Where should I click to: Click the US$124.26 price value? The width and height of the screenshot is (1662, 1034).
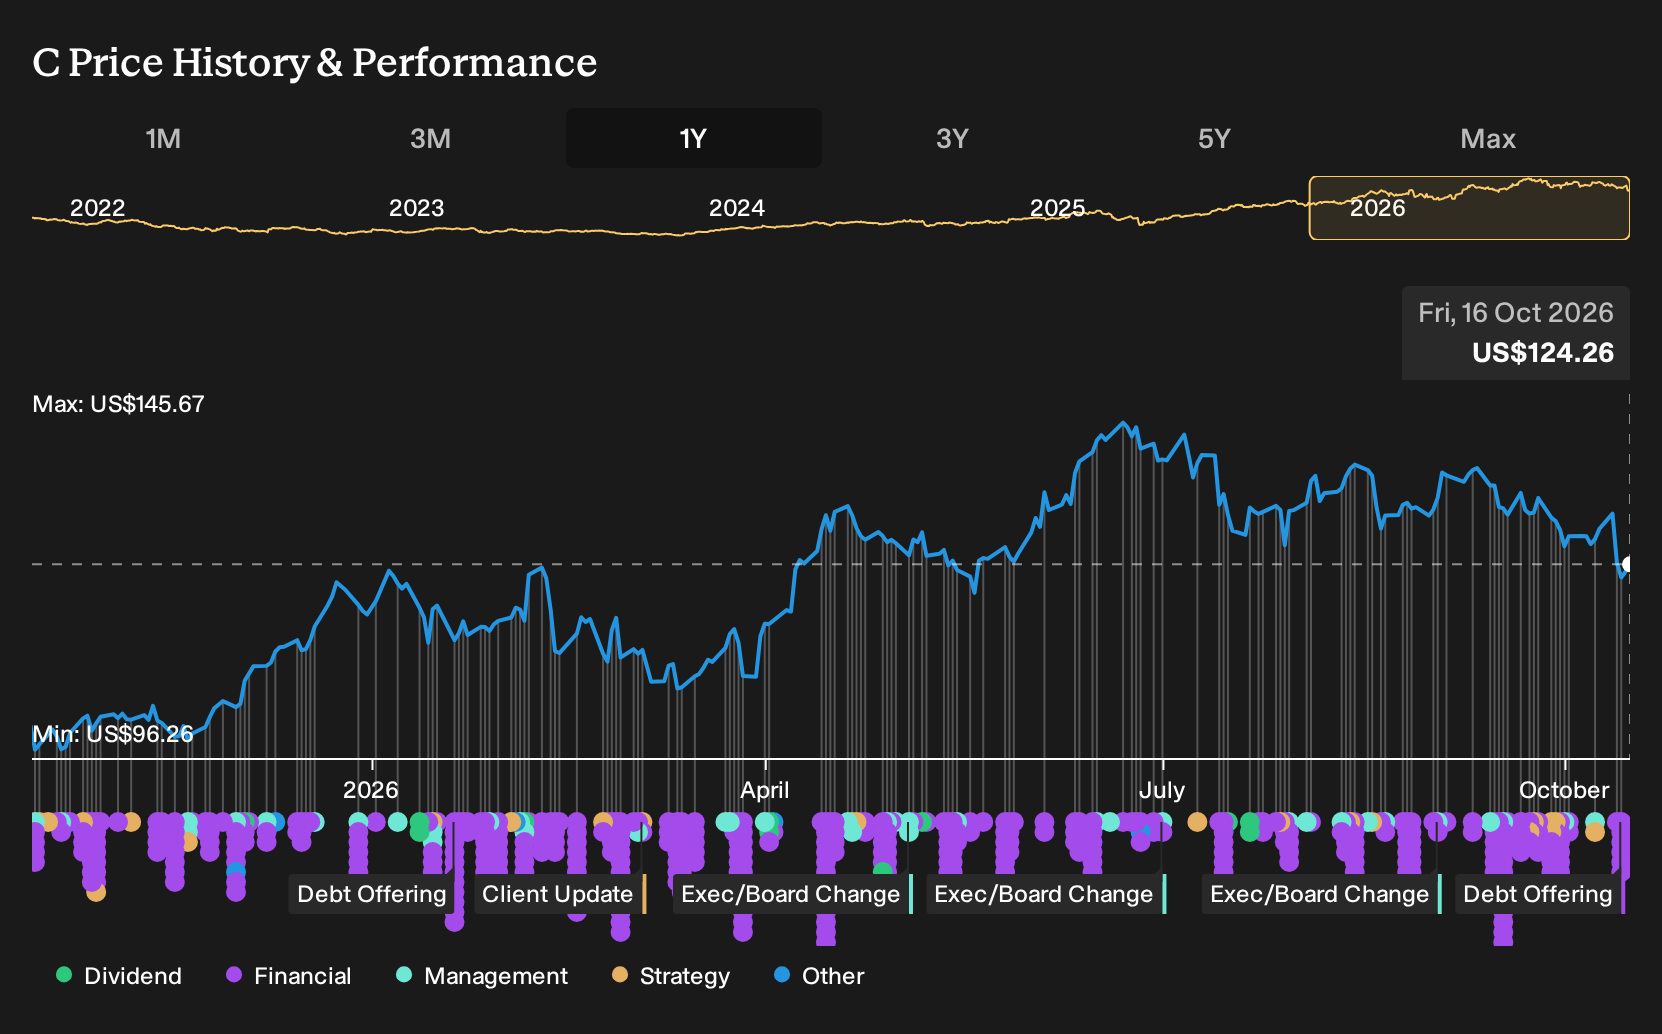click(x=1543, y=353)
